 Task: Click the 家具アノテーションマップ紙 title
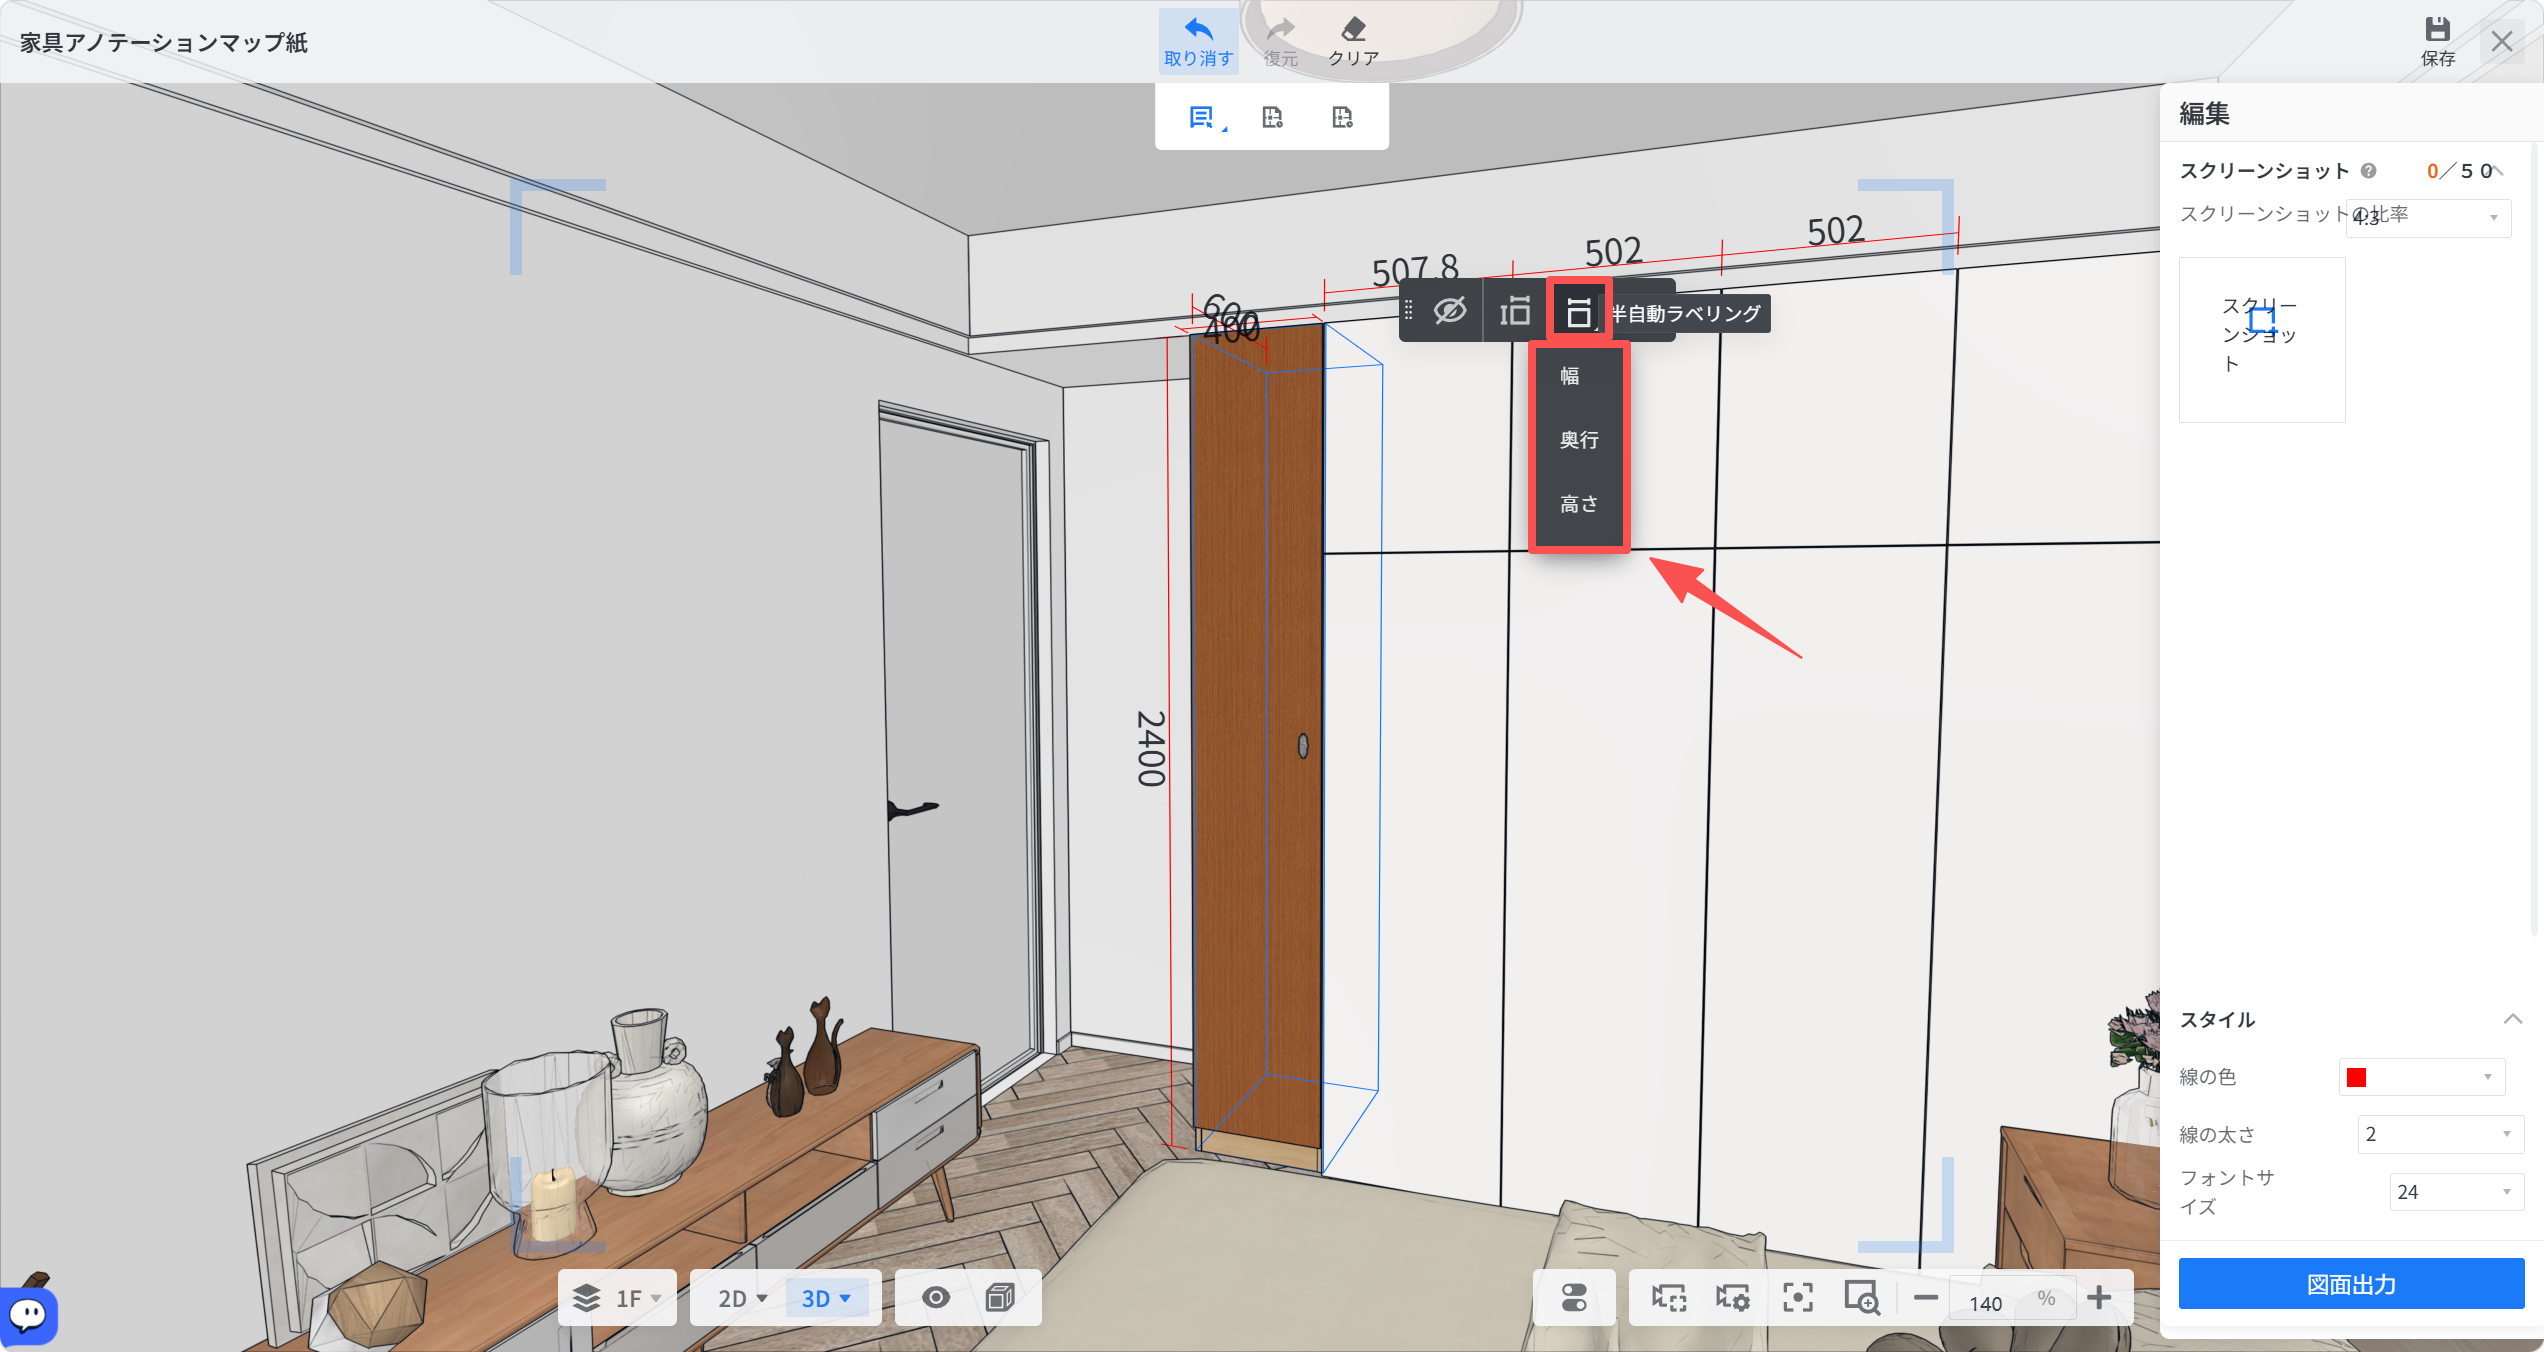(x=164, y=42)
